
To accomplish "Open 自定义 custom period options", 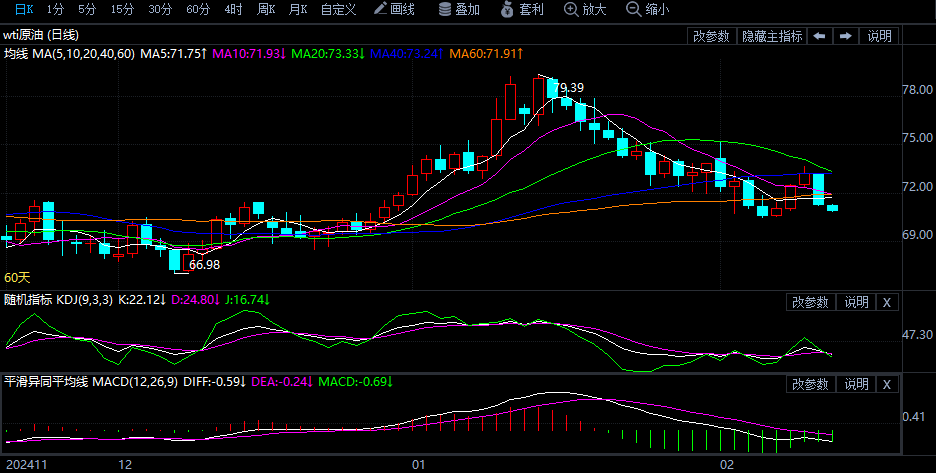I will click(339, 9).
